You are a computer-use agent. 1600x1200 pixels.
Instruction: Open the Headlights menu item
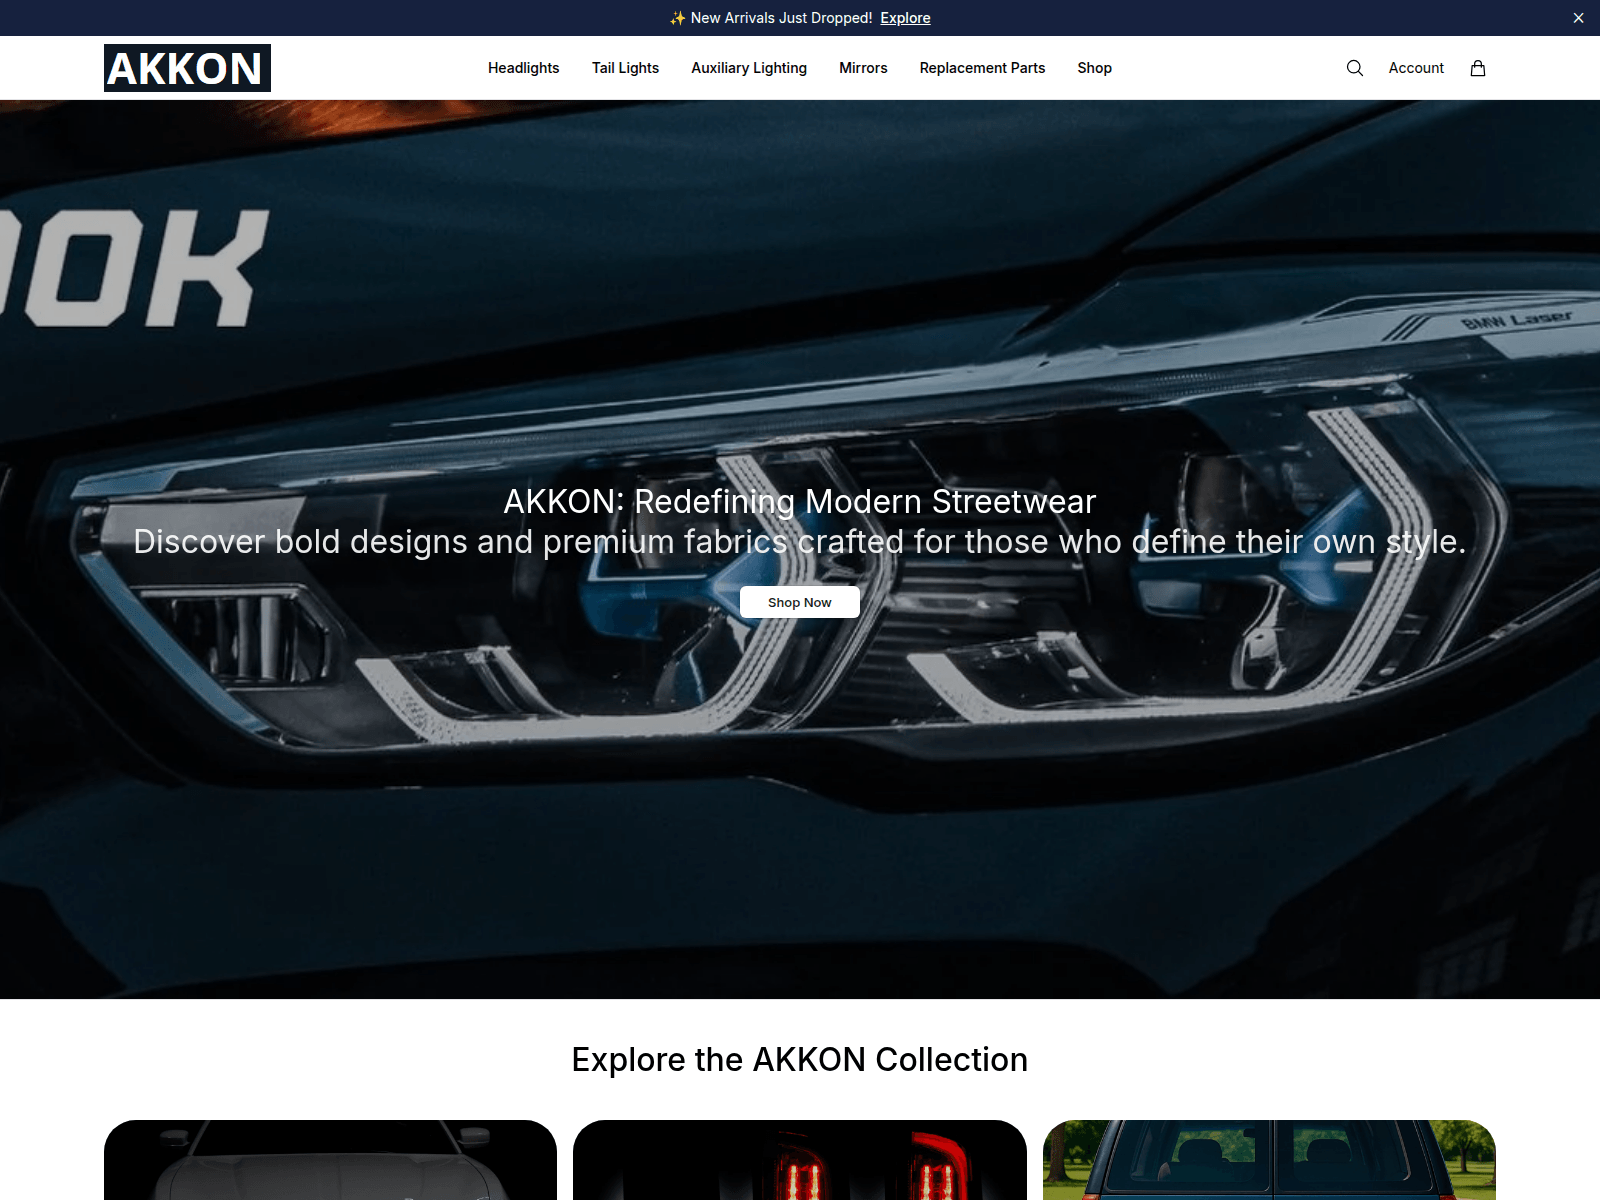524,68
